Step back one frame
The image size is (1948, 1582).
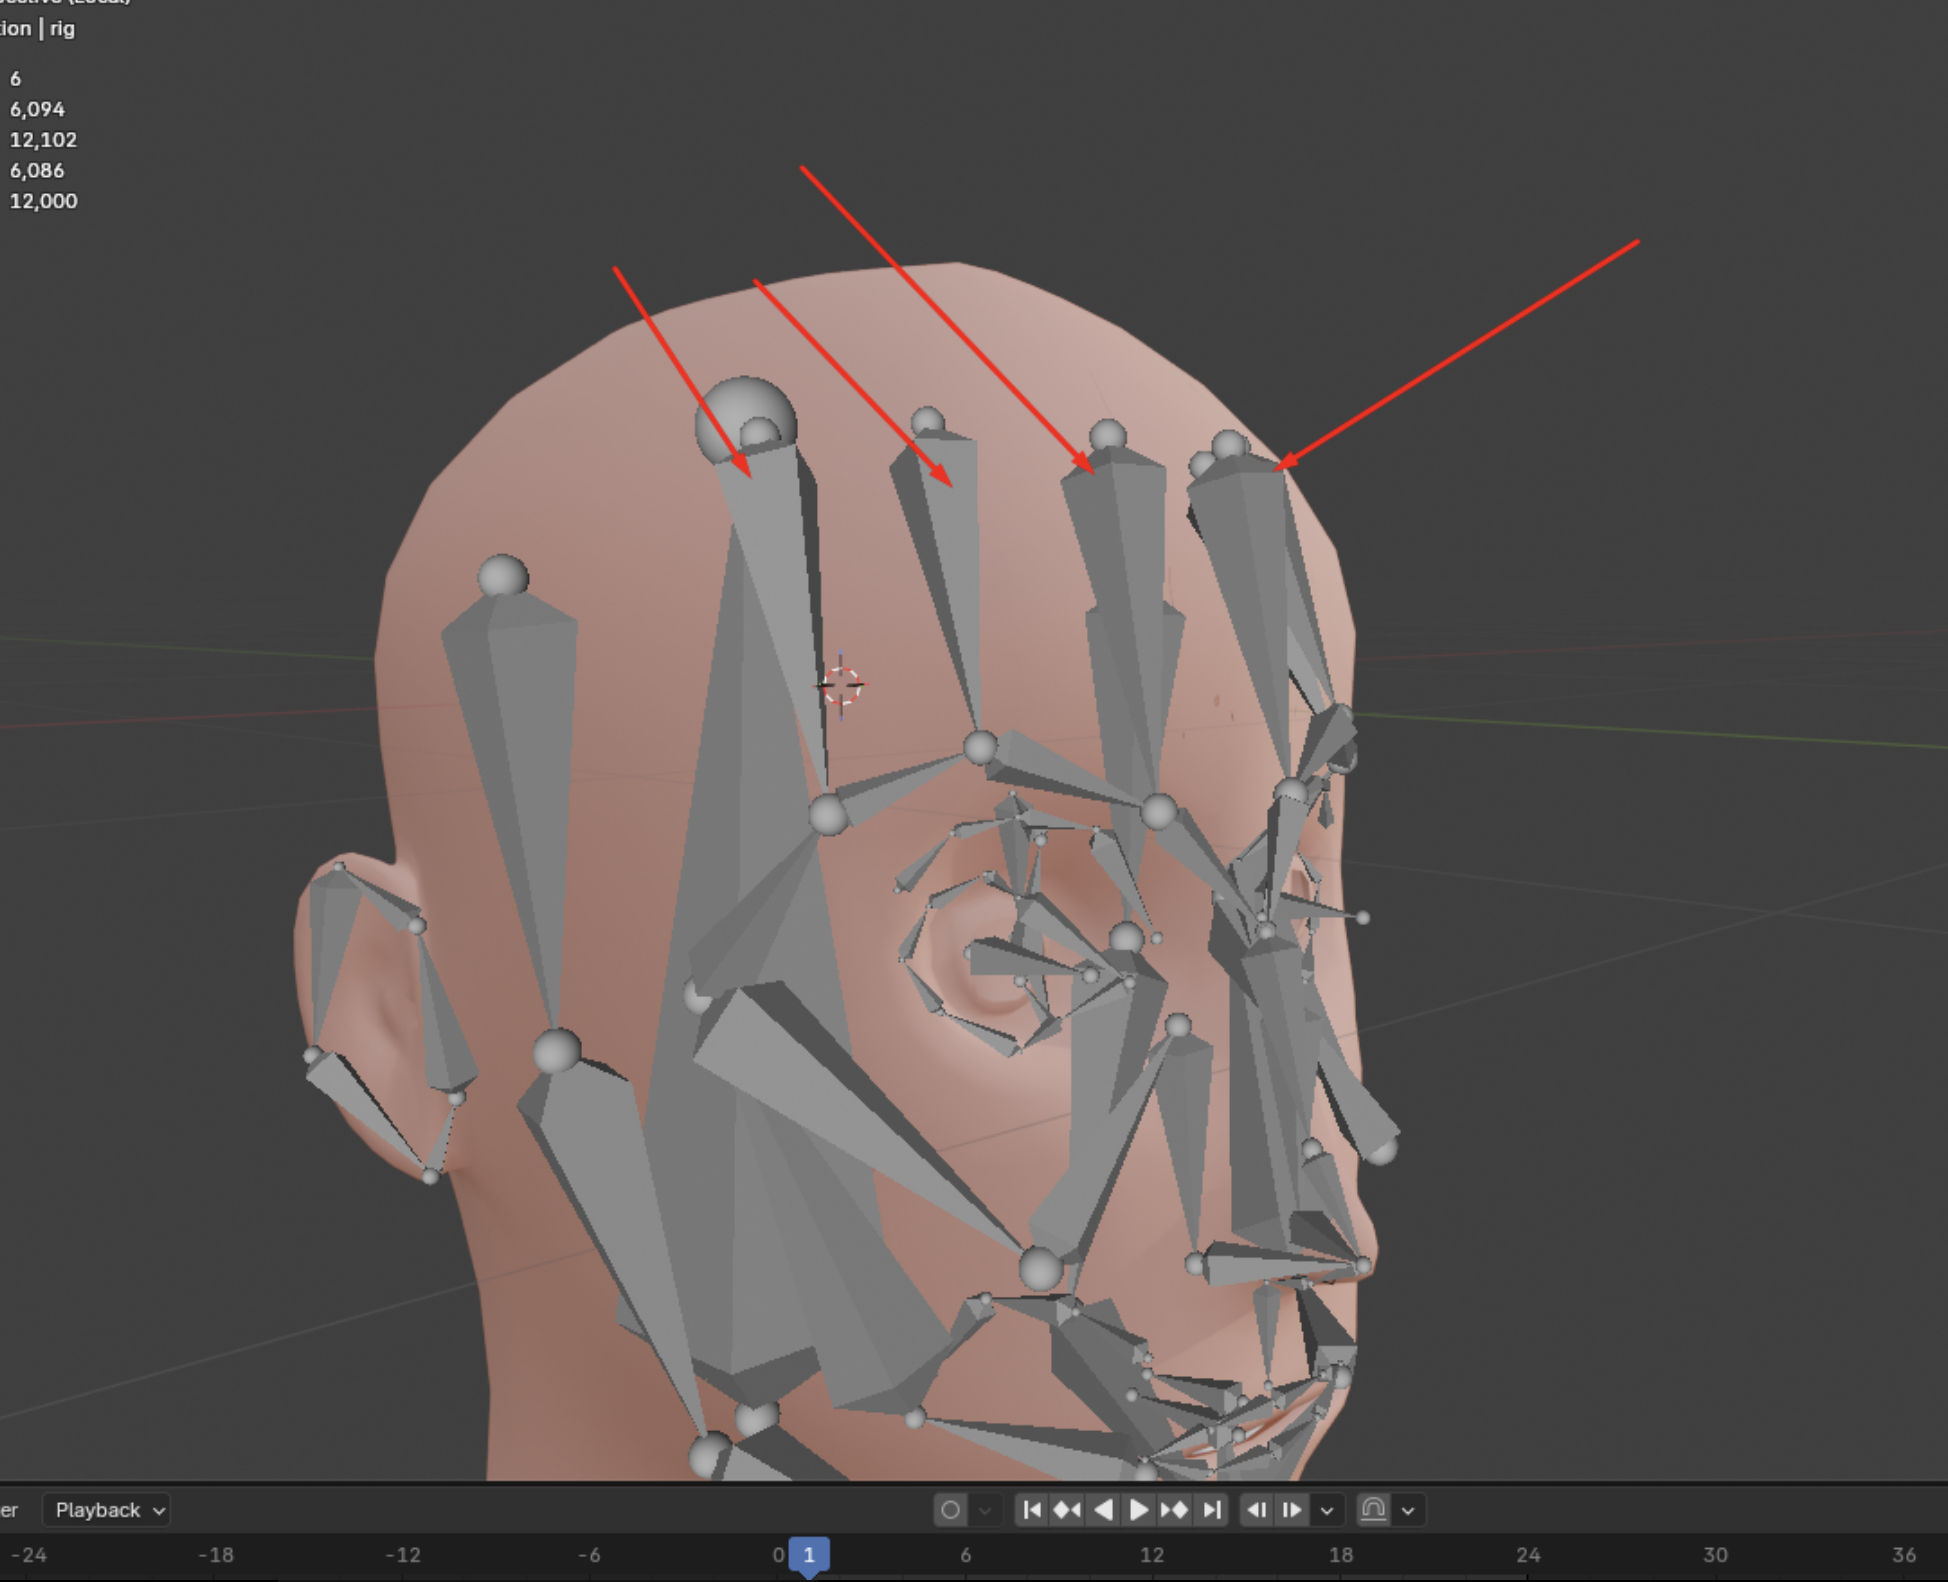point(1257,1509)
